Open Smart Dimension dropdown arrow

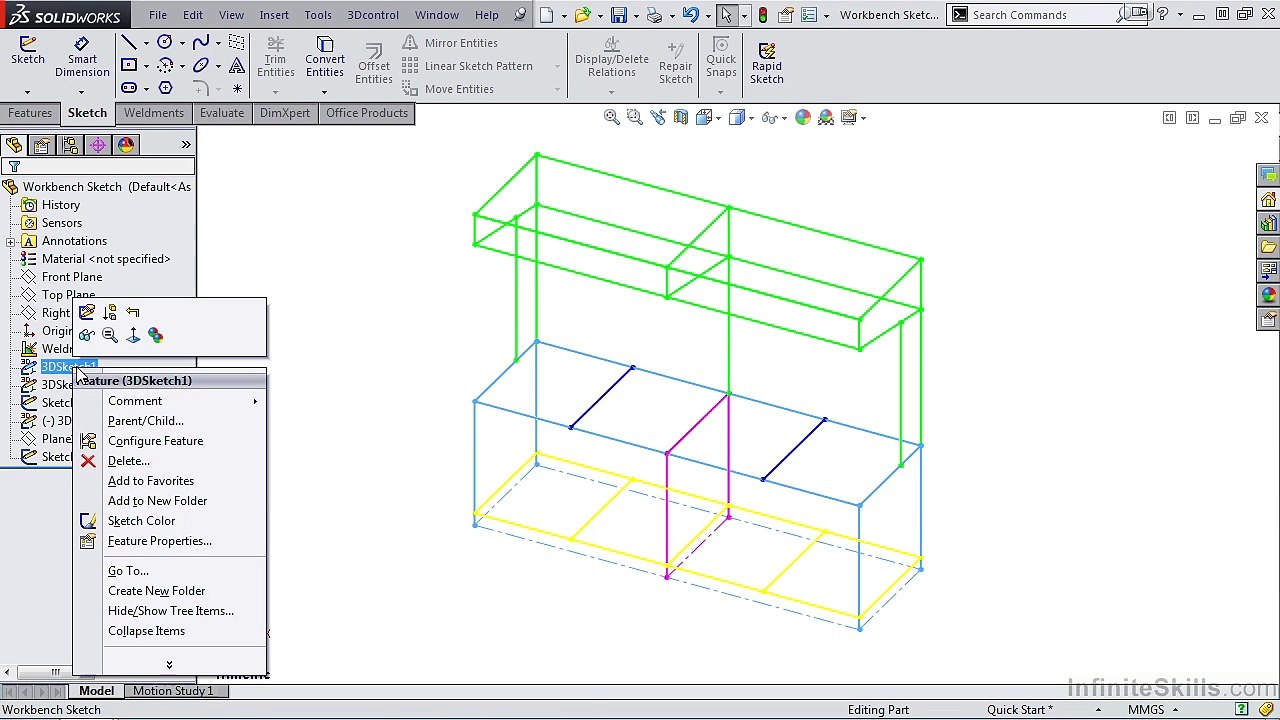(x=82, y=92)
